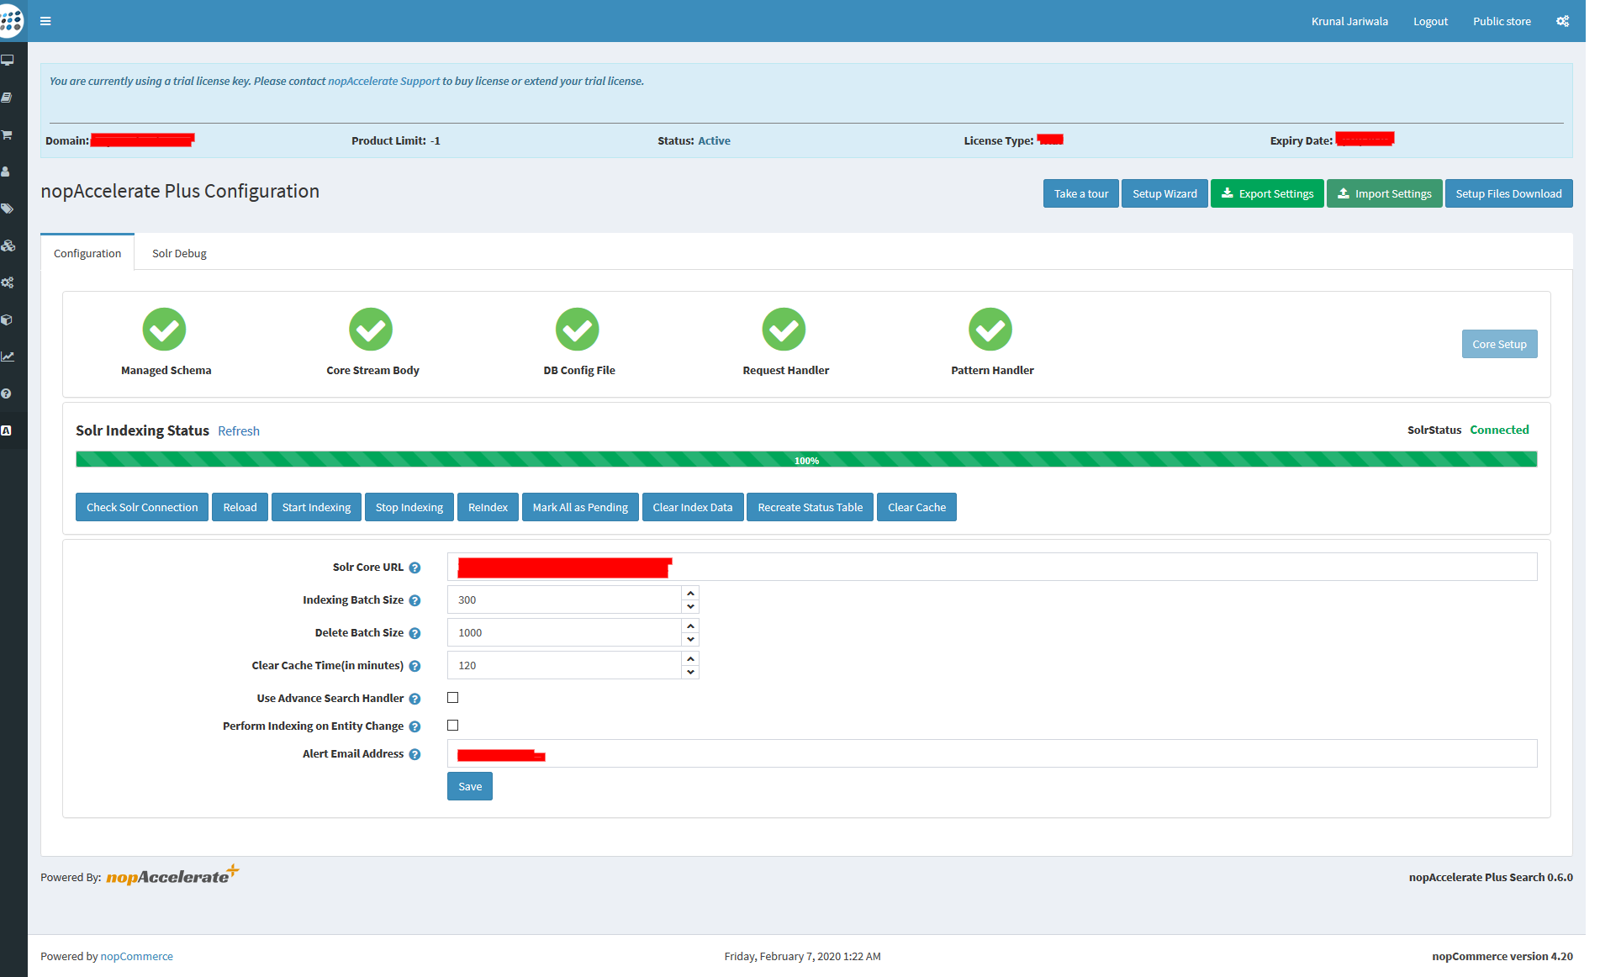Click the settings gears icon in top bar
The width and height of the screenshot is (1600, 977).
[1563, 21]
